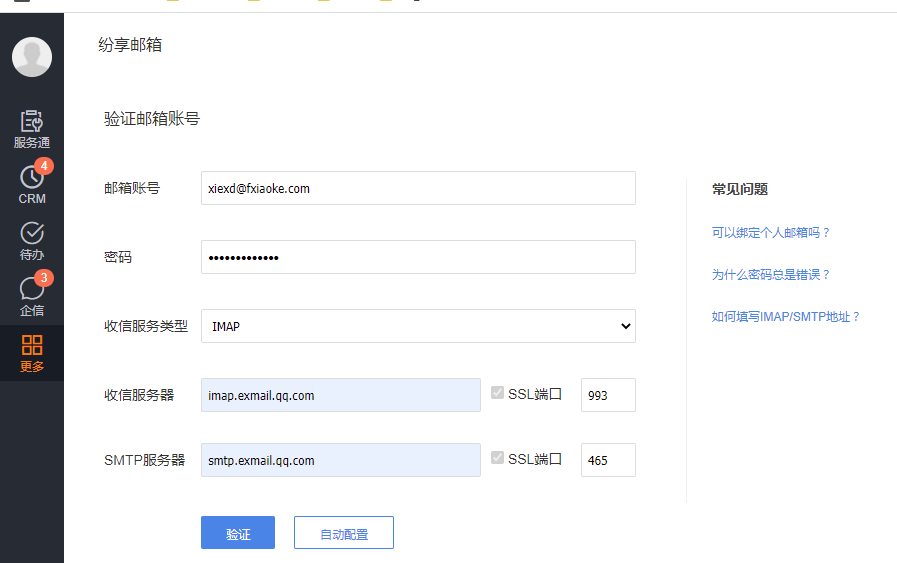Click the 验证 button
Image resolution: width=897 pixels, height=563 pixels.
238,533
